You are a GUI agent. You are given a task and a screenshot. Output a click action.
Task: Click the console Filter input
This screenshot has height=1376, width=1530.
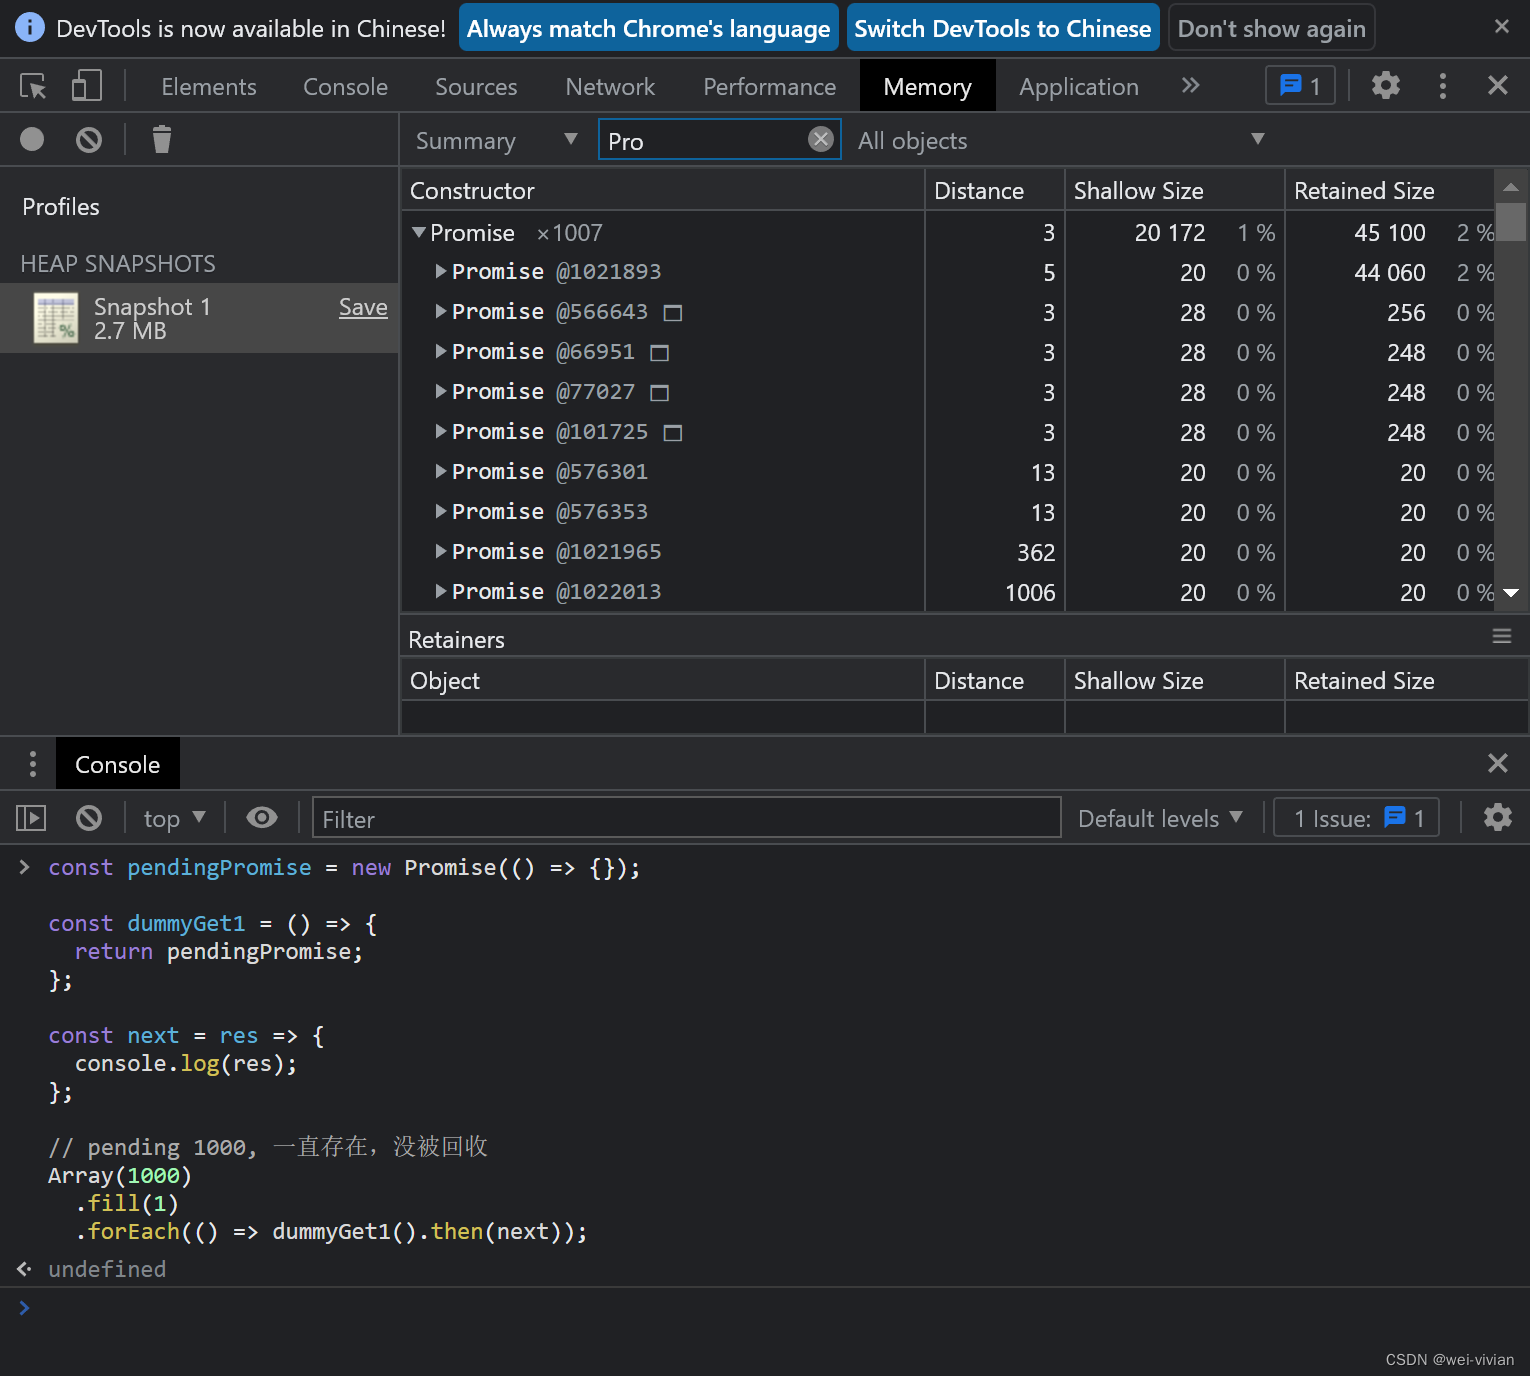click(686, 818)
